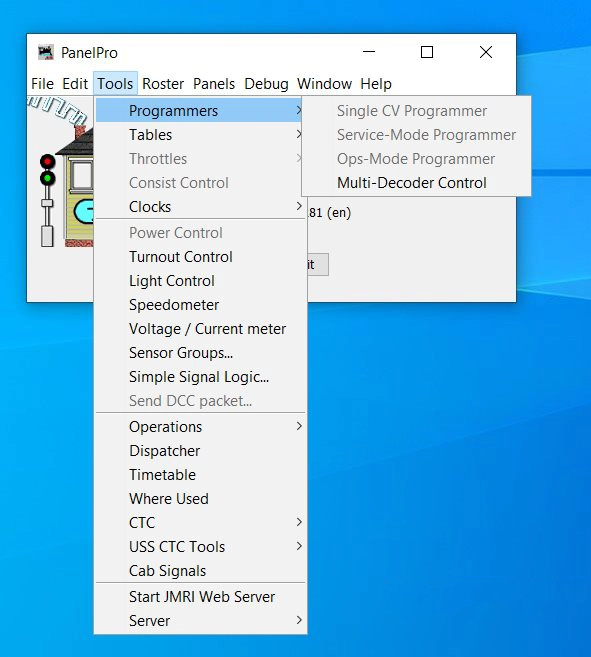Start JMRI Web Server

[200, 597]
